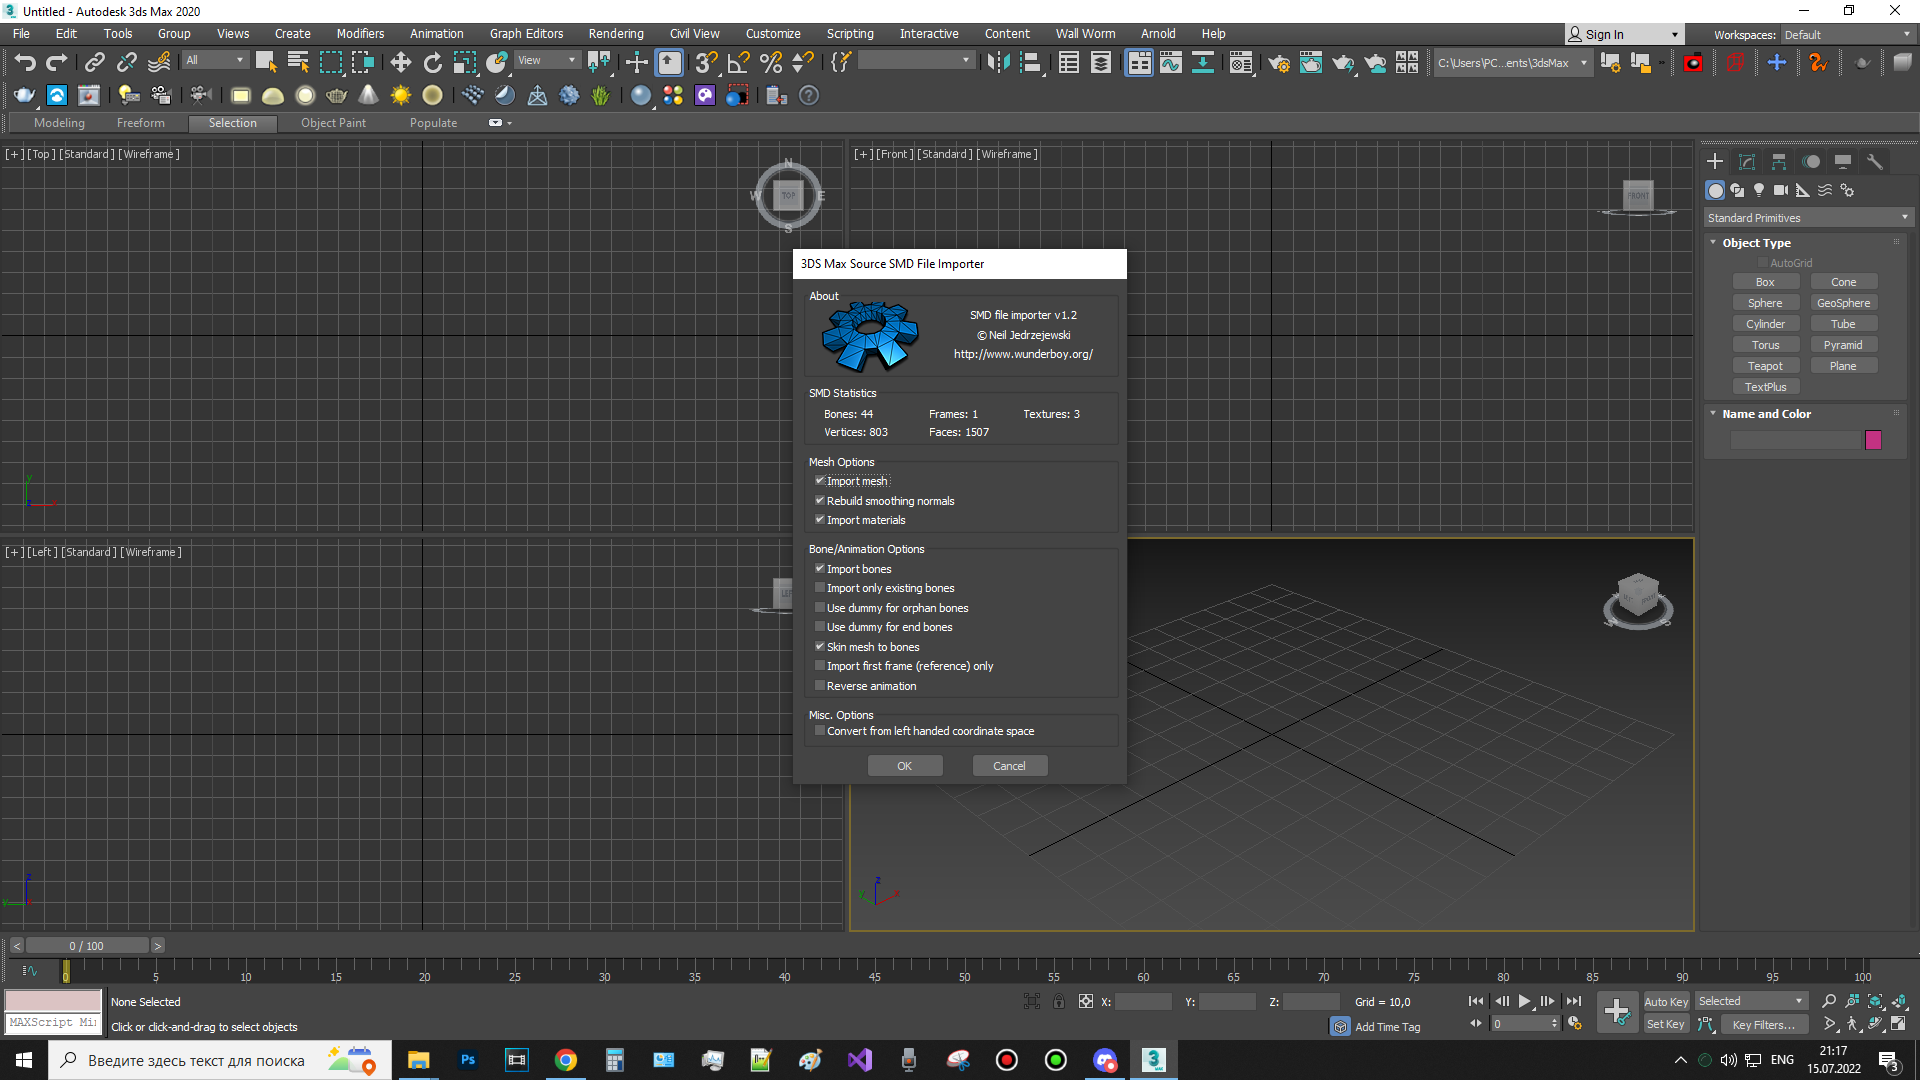This screenshot has width=1920, height=1080.
Task: Click the Mirror tool icon
Action: pos(997,63)
